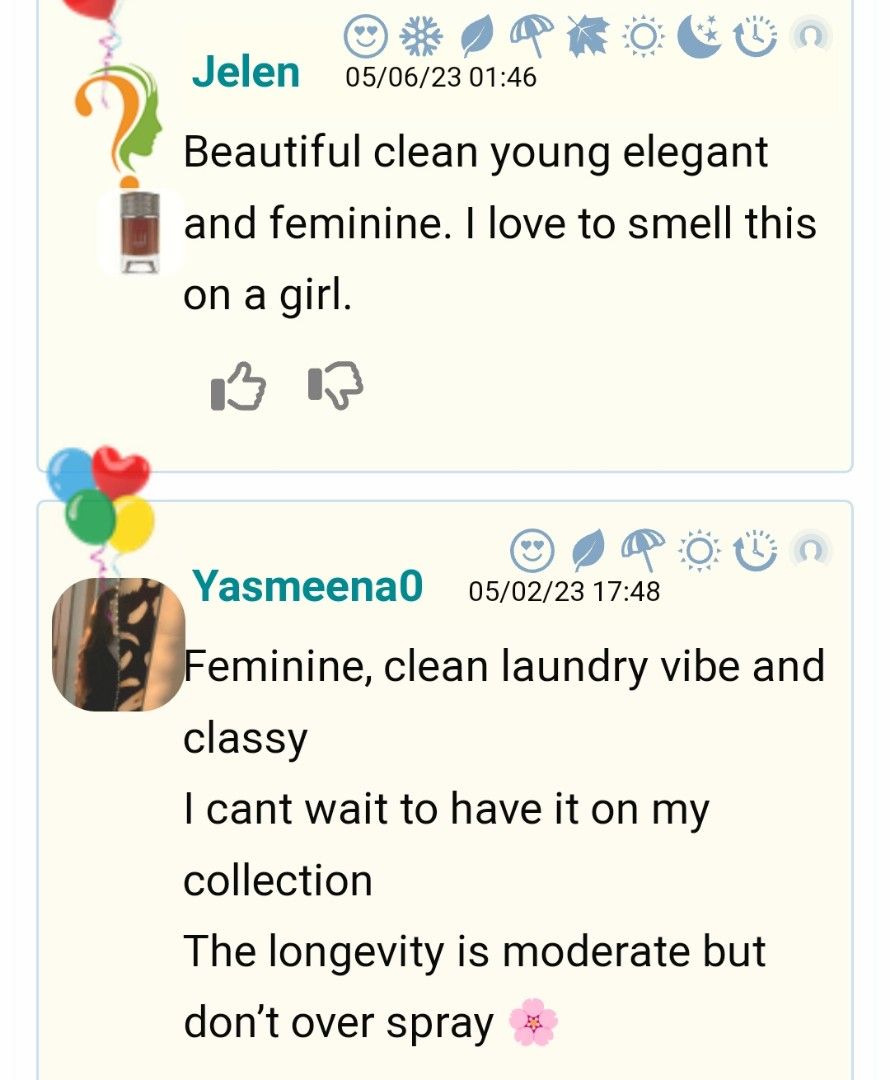This screenshot has height=1080, width=890.
Task: Click the love smiley icon on Jelen's review
Action: [x=365, y=37]
